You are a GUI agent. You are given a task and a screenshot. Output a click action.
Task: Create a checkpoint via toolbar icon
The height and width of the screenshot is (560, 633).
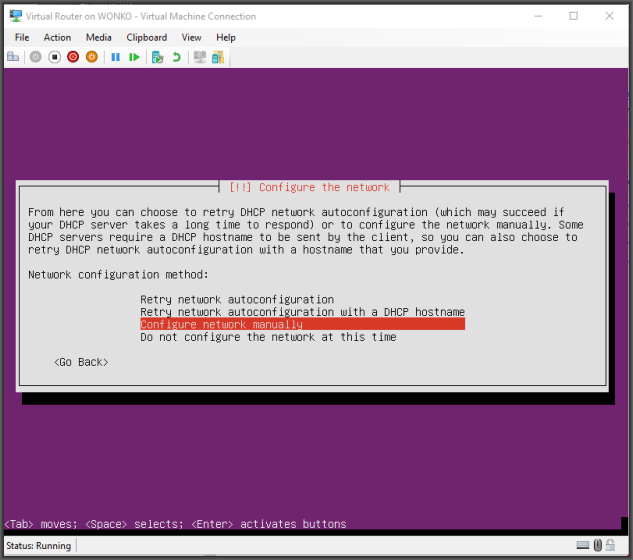(157, 57)
